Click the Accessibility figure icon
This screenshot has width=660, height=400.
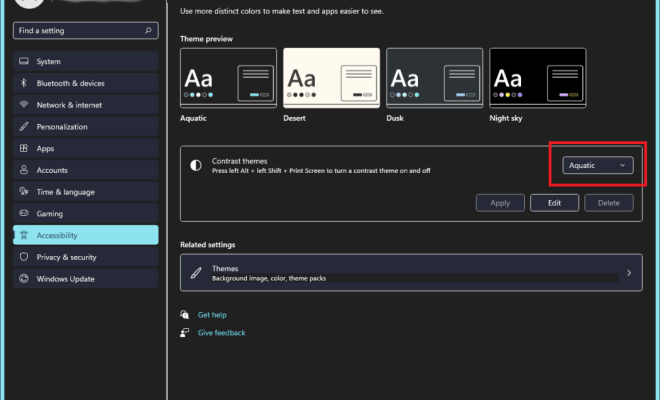click(x=24, y=235)
